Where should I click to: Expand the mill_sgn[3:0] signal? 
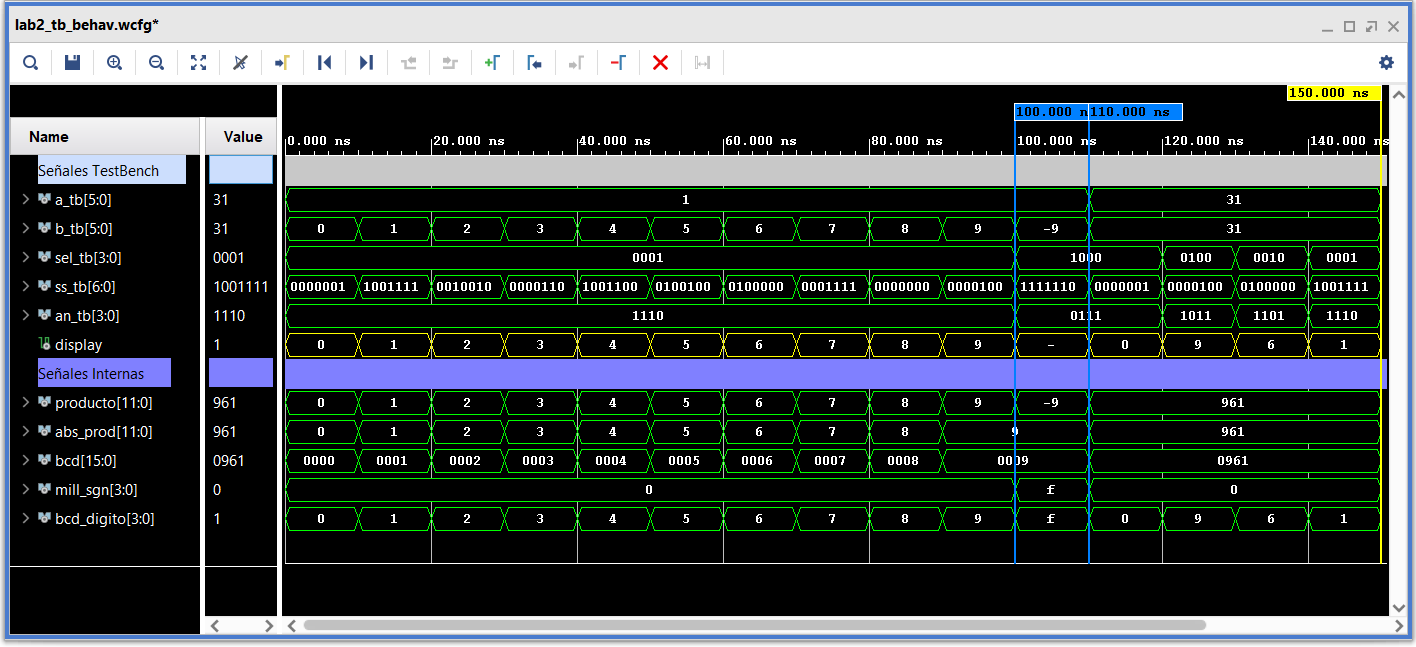pos(25,490)
